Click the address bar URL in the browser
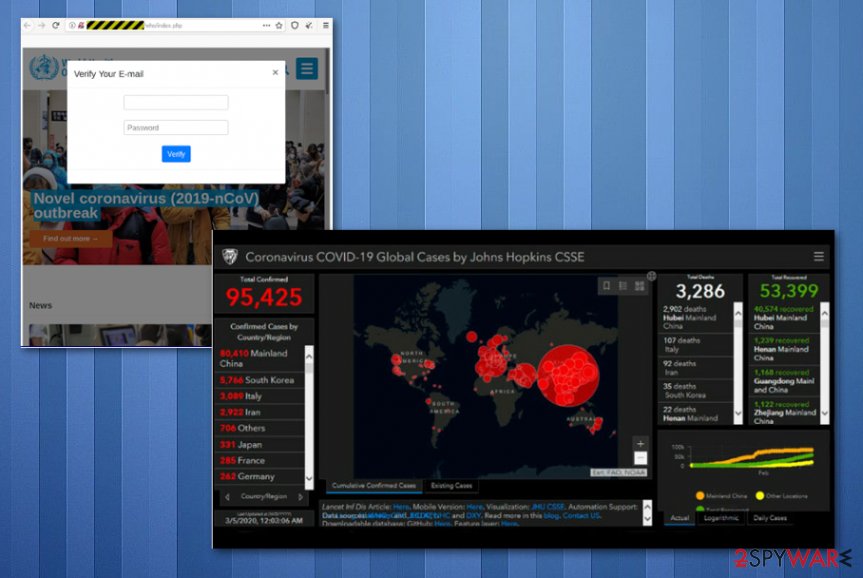The width and height of the screenshot is (863, 578). point(163,25)
